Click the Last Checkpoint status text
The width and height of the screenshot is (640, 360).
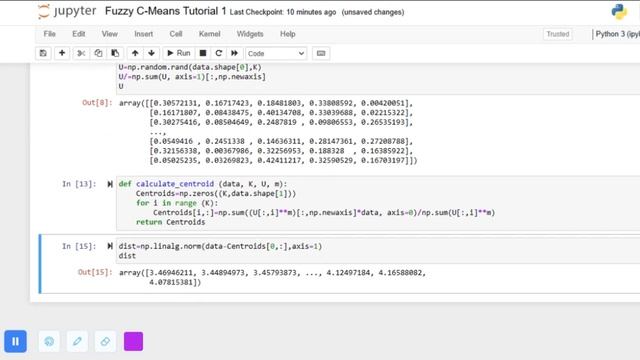tap(283, 12)
